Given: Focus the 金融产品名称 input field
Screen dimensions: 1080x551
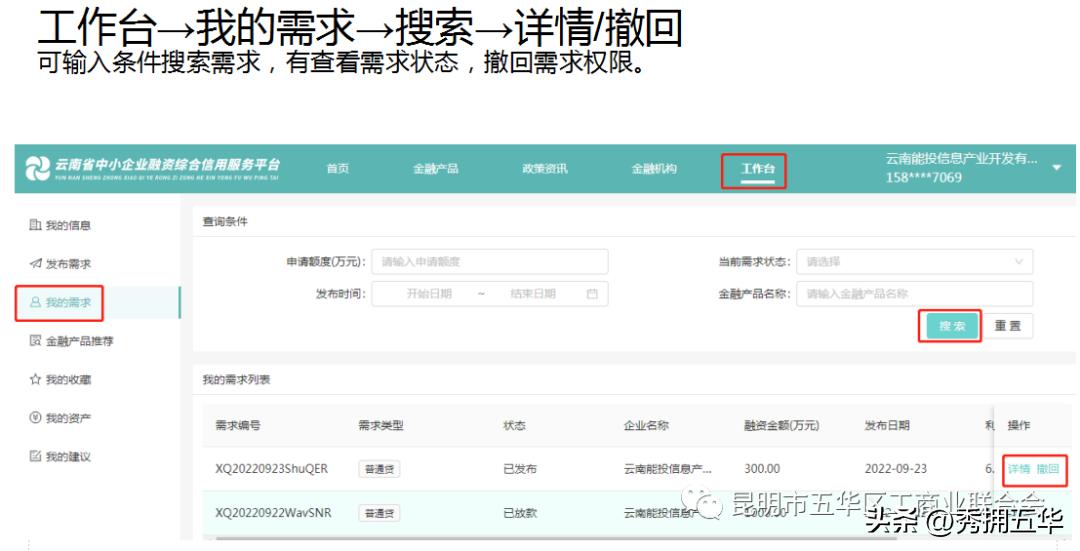Looking at the screenshot, I should [914, 294].
